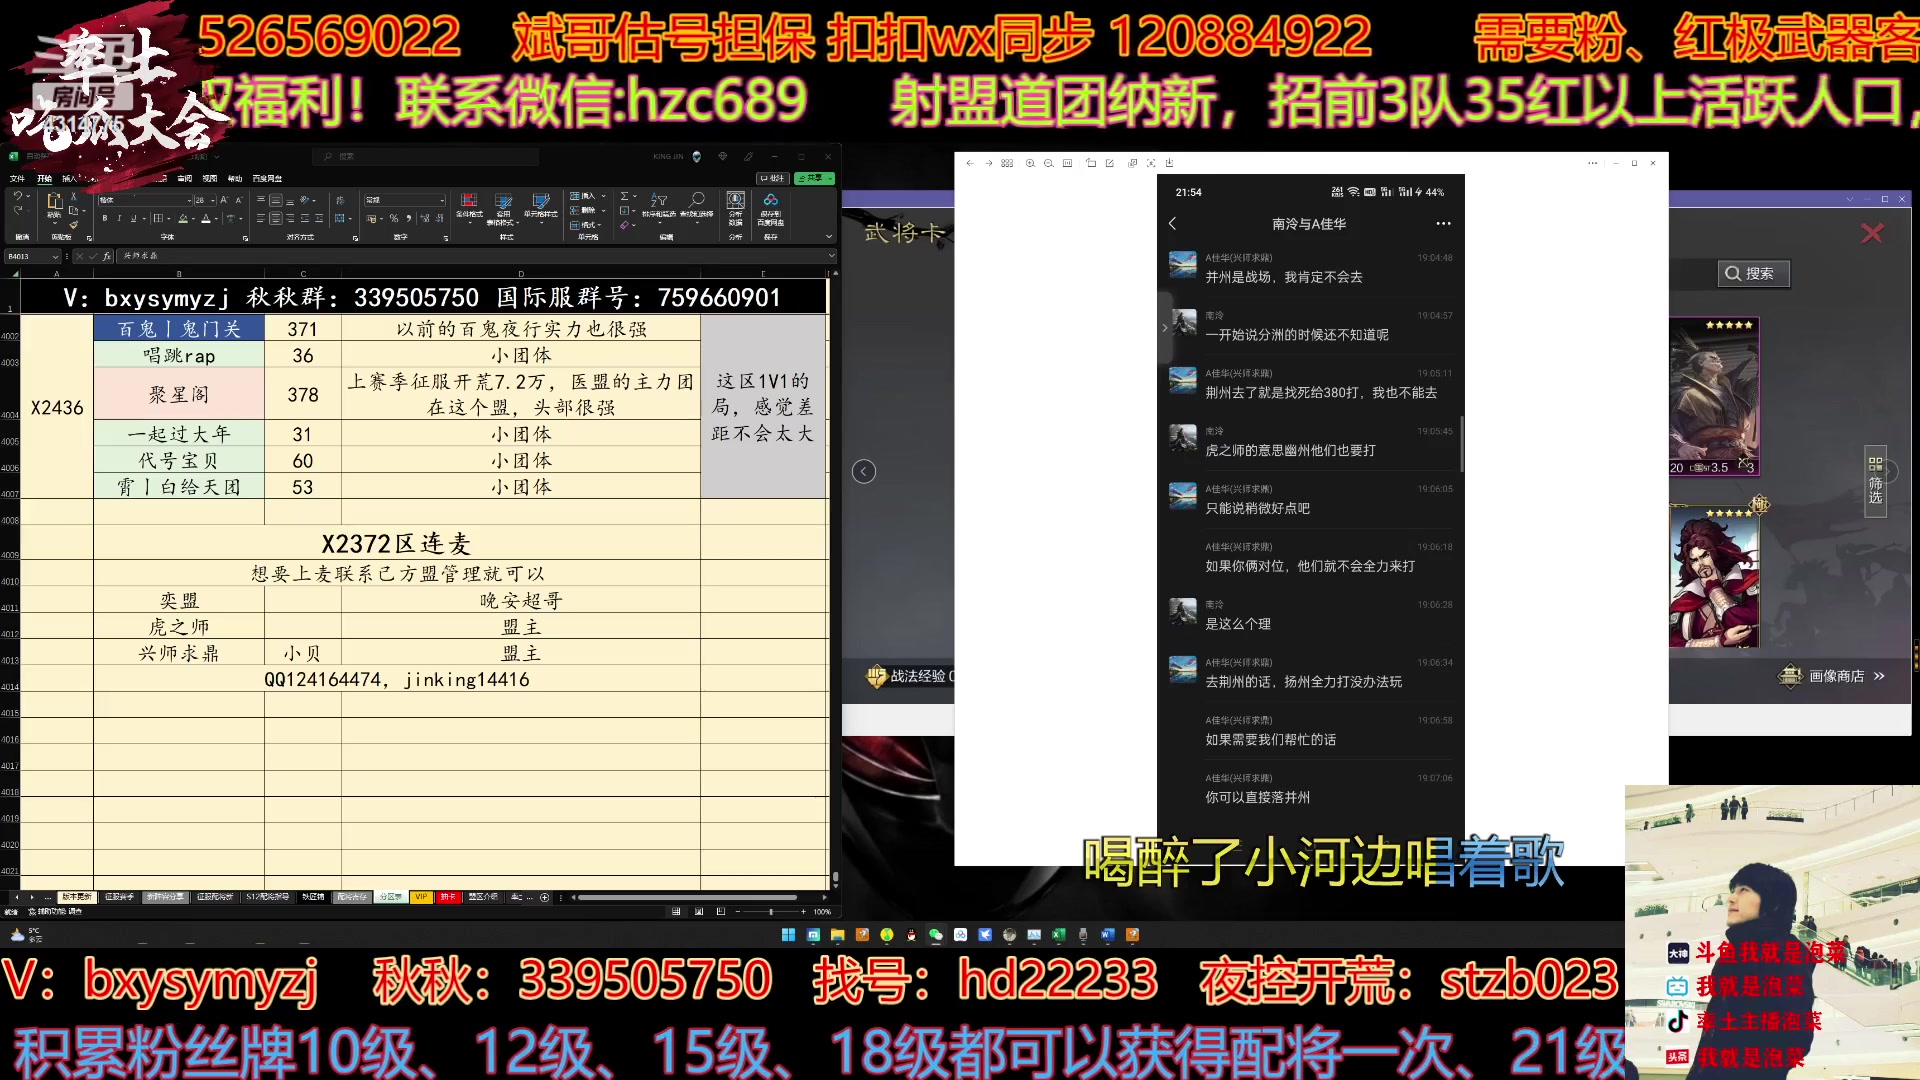Open the font size 28 dropdown

pos(213,200)
